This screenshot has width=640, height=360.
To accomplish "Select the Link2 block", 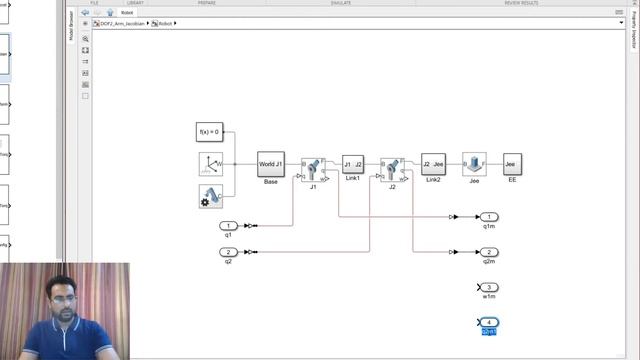I will click(x=433, y=164).
